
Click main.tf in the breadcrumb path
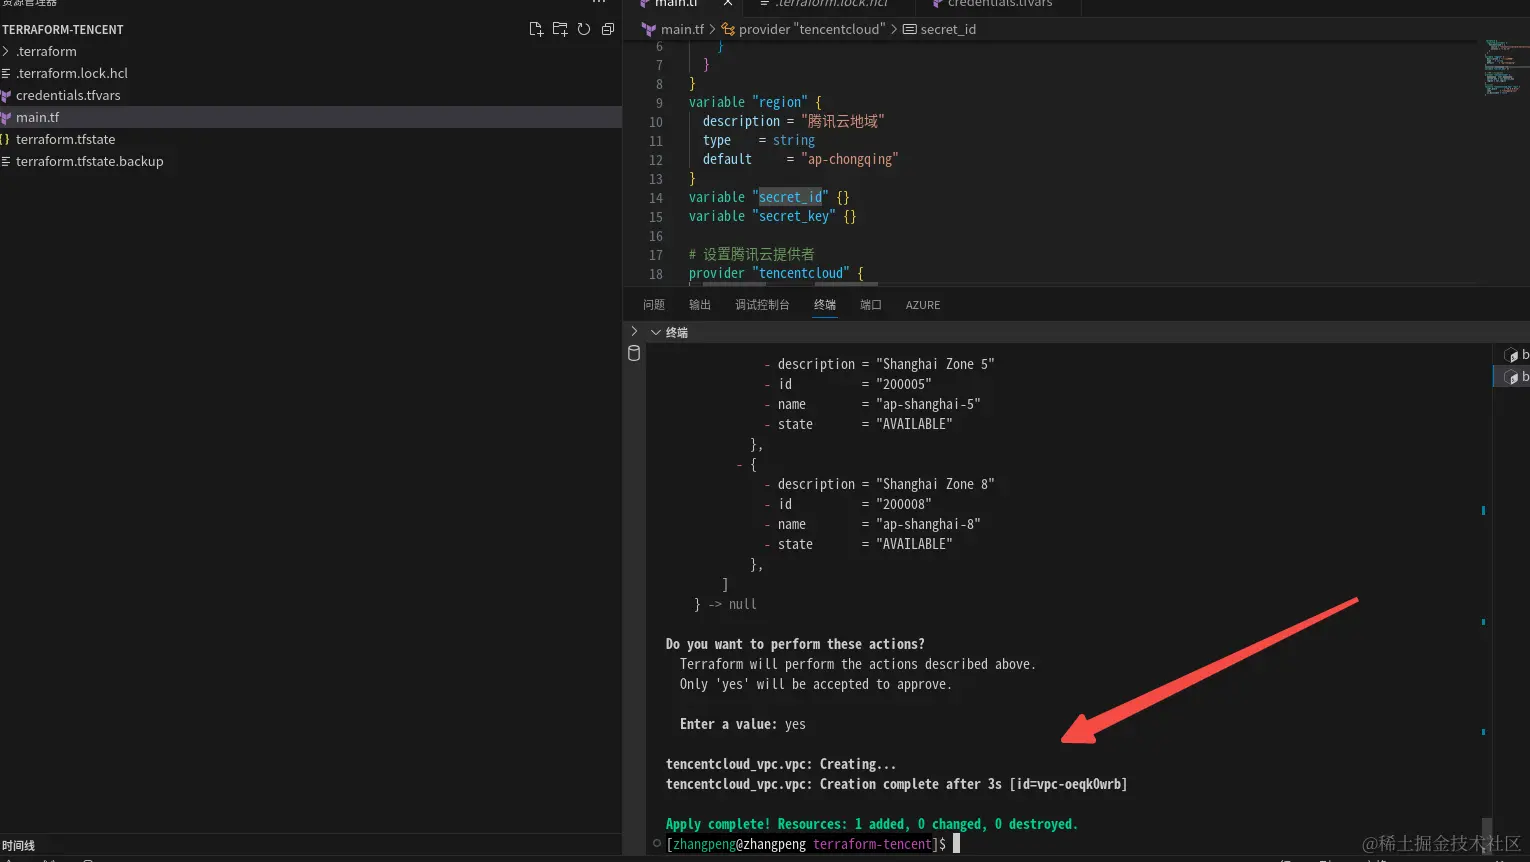682,29
